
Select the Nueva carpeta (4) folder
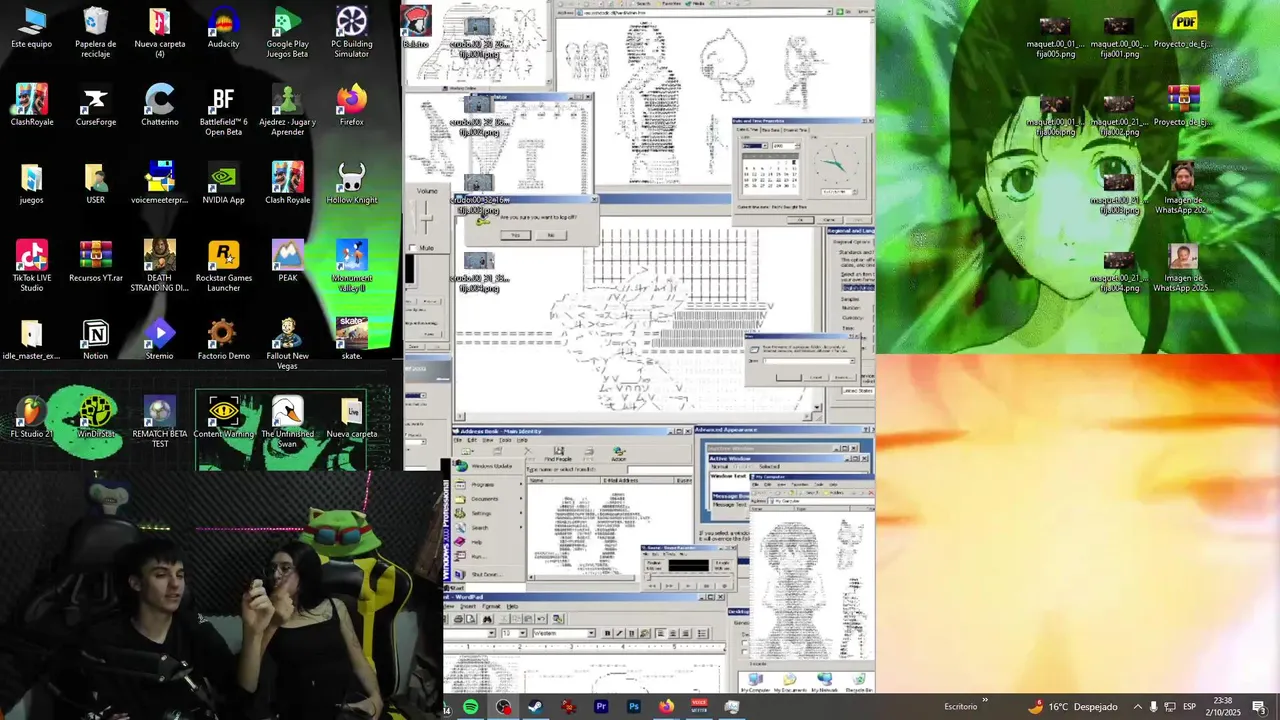tap(160, 32)
